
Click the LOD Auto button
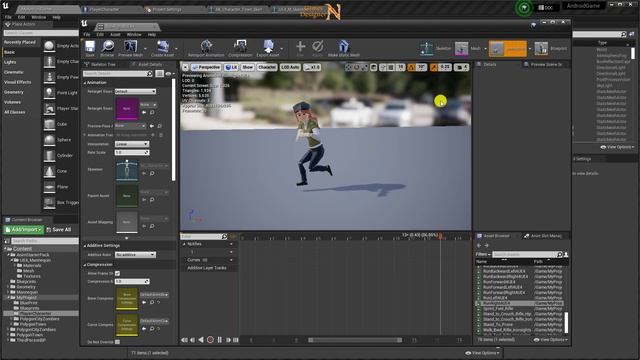(290, 67)
